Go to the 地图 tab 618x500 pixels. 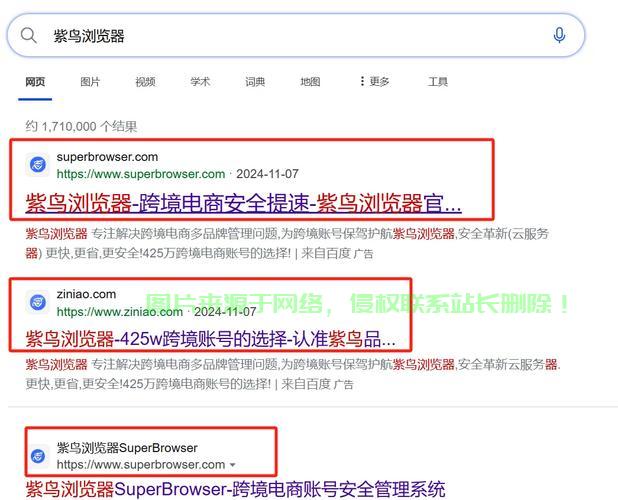point(310,82)
